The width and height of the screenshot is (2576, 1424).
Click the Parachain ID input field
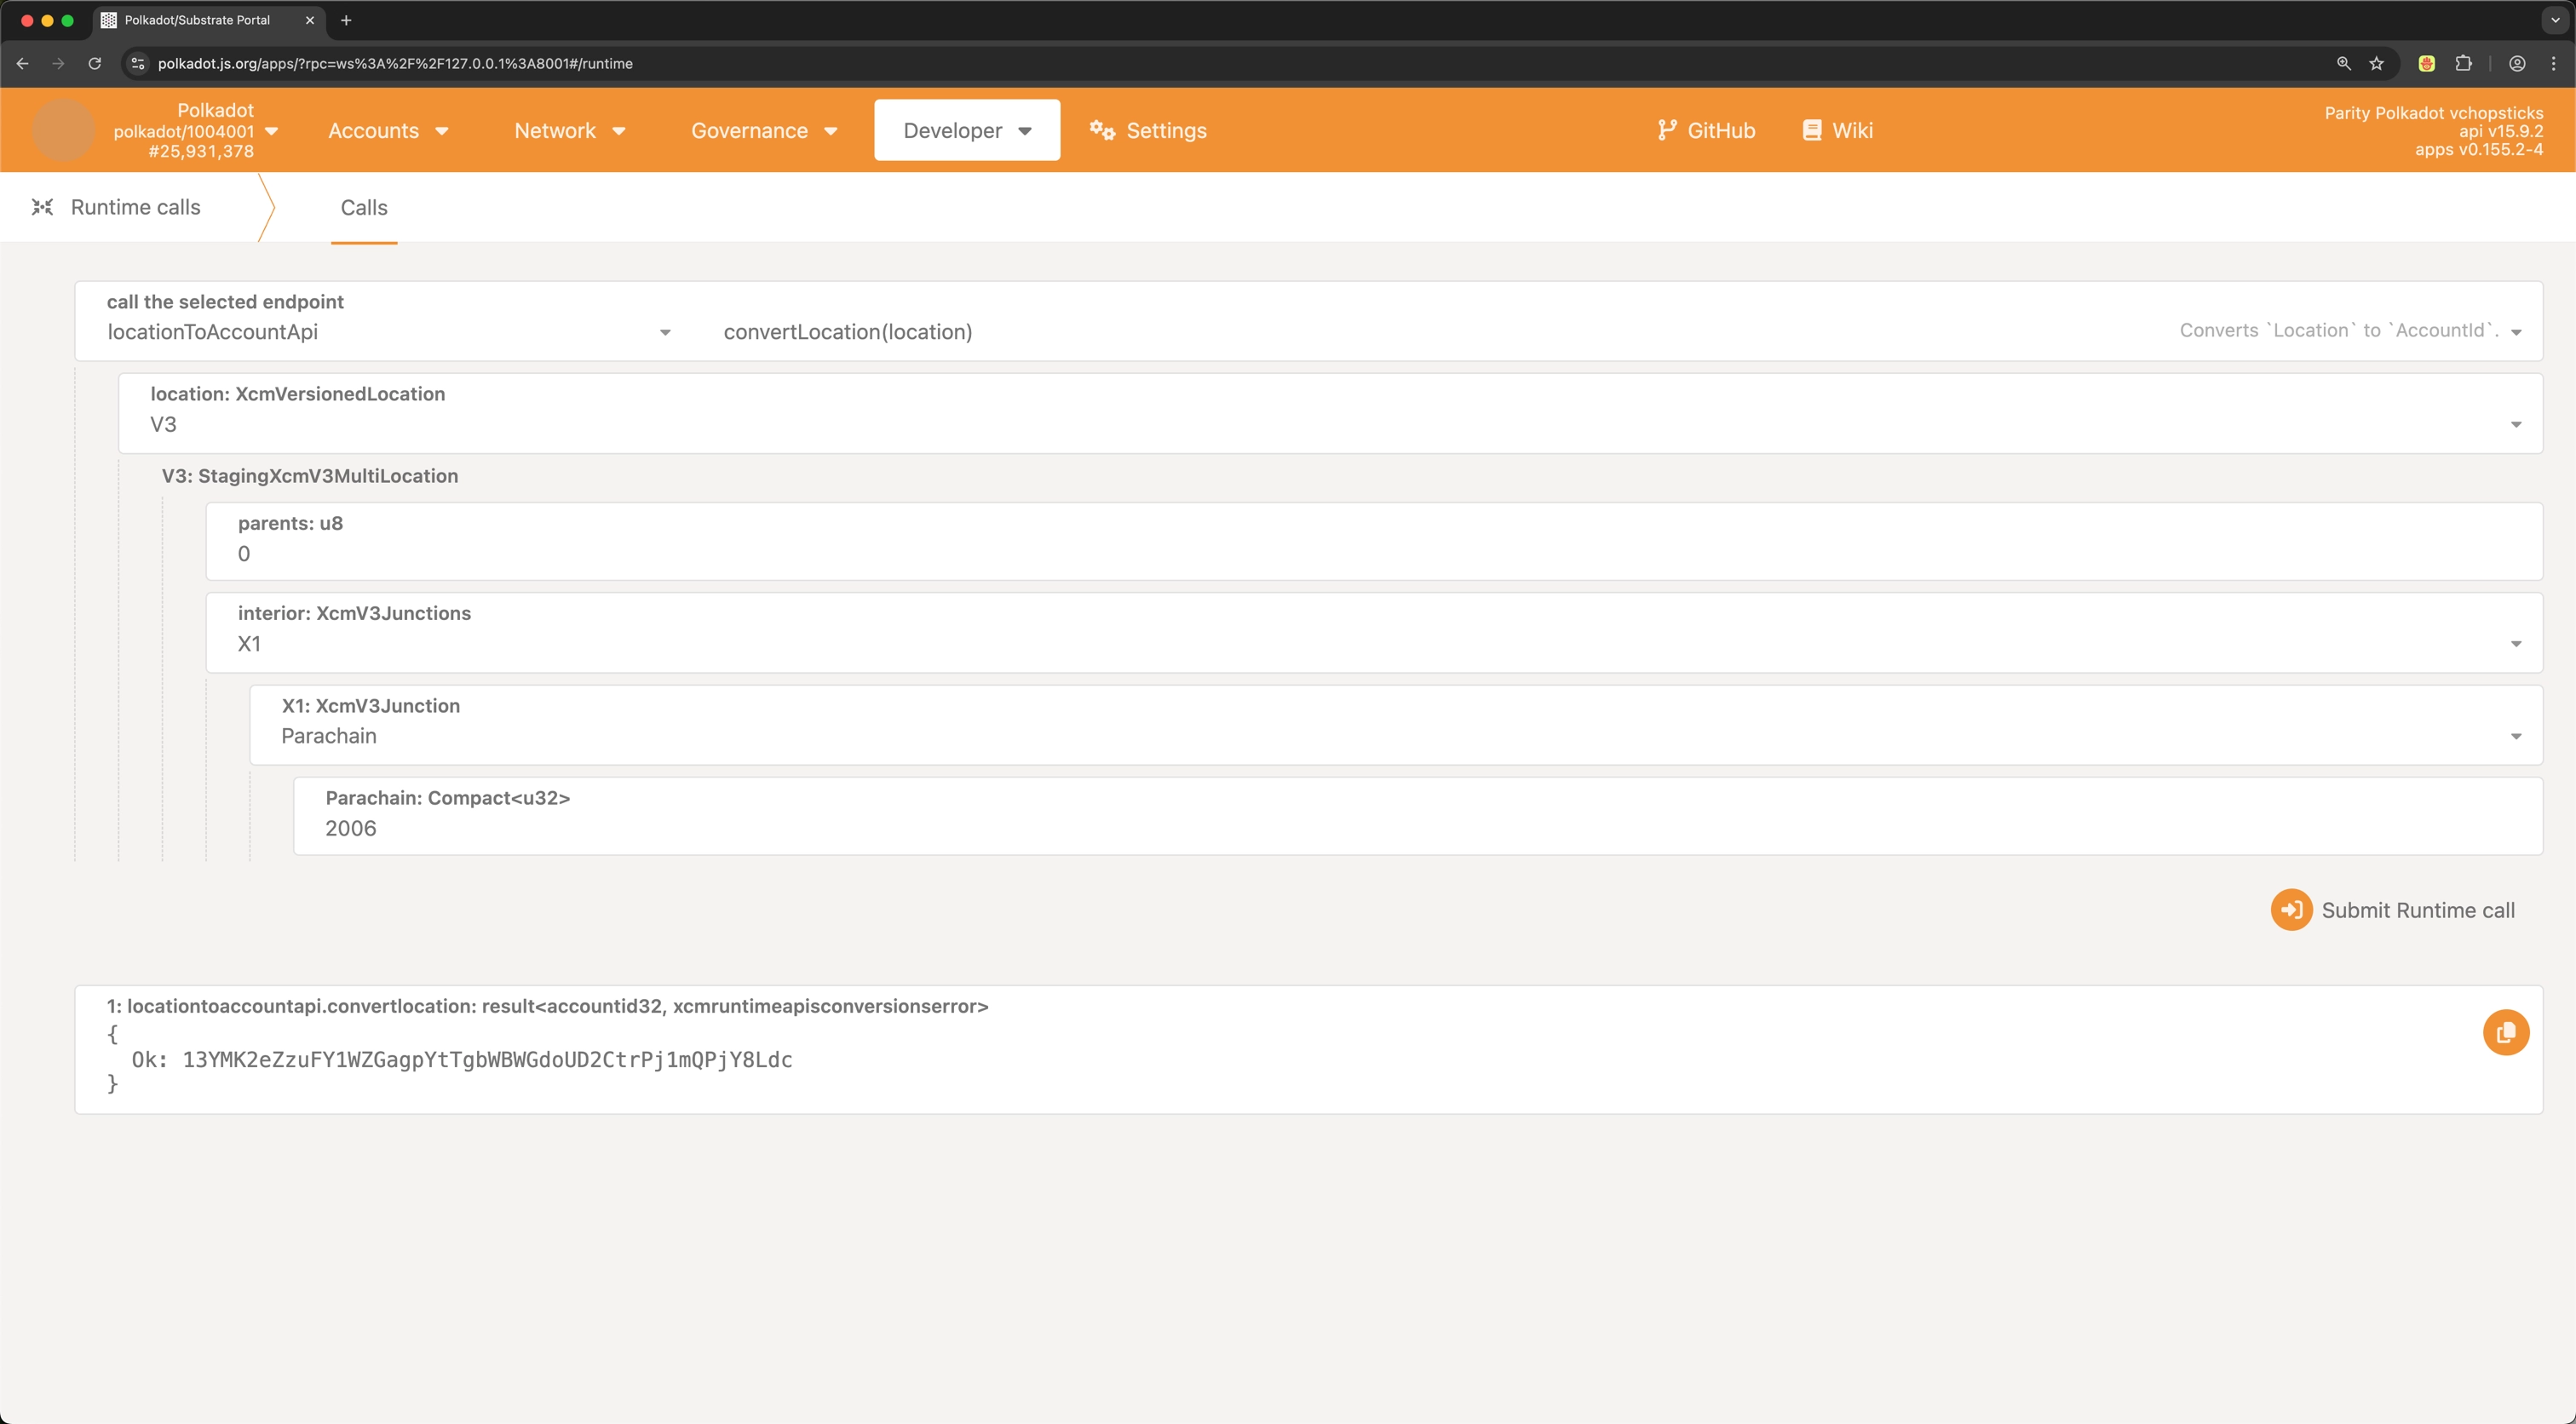[x=1400, y=828]
